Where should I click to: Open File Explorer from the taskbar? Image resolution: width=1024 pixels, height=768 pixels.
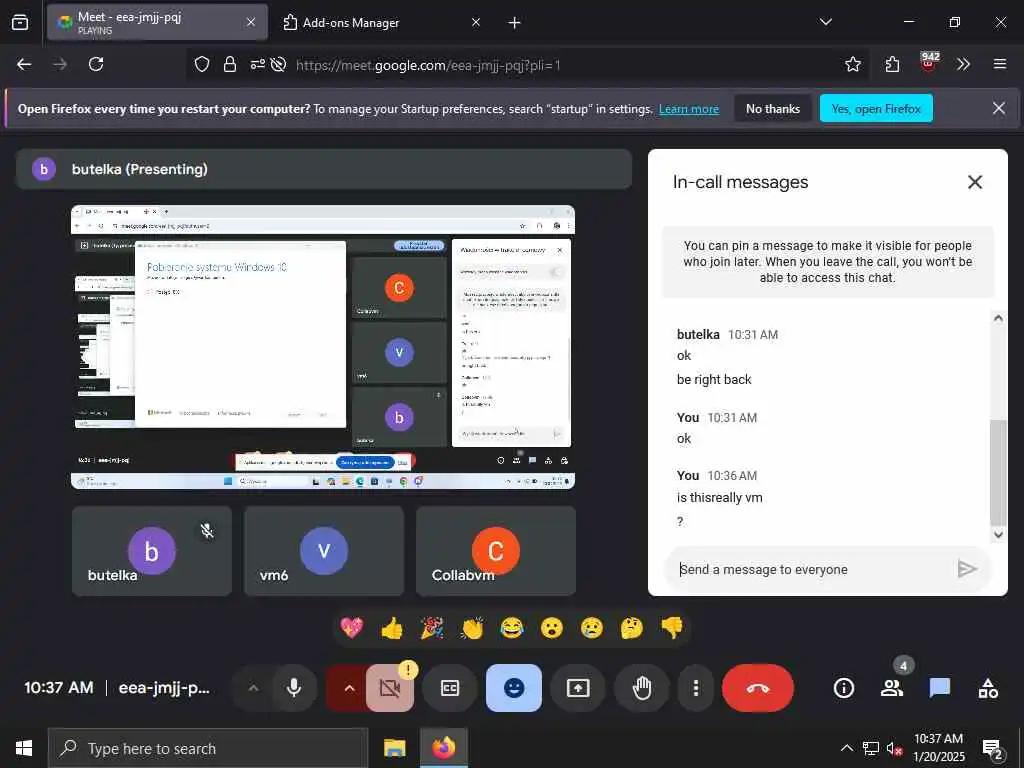point(394,748)
